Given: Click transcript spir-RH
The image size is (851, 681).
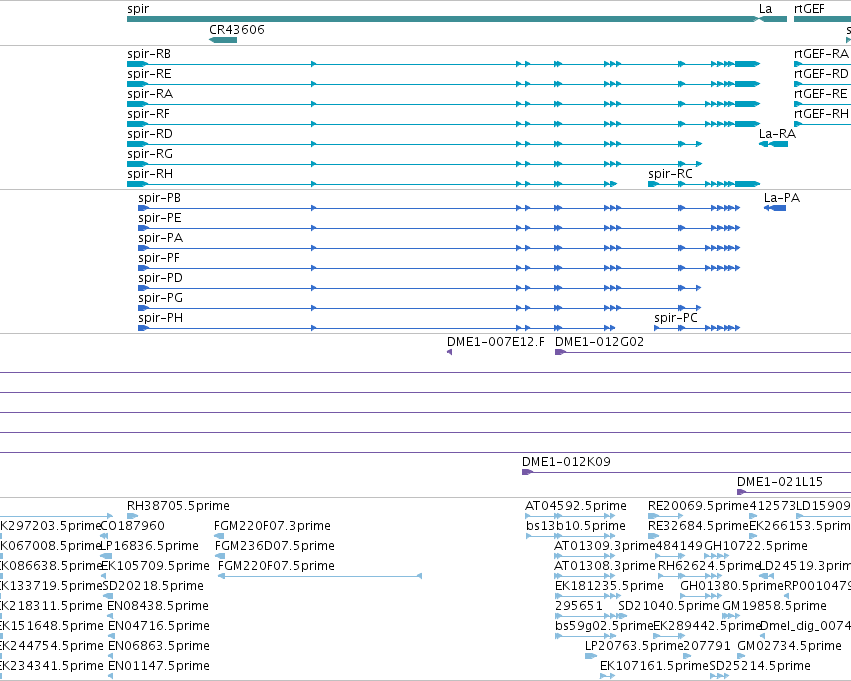Looking at the screenshot, I should tap(372, 184).
